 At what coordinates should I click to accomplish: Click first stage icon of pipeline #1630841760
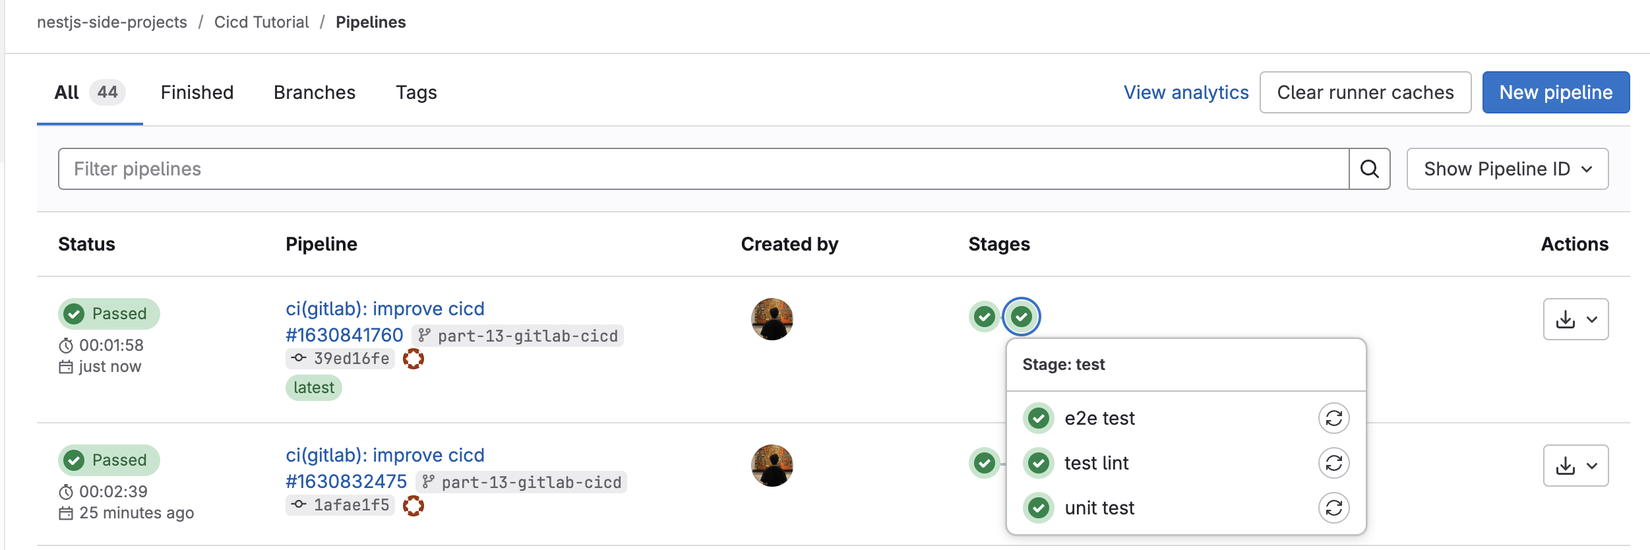pyautogui.click(x=984, y=316)
